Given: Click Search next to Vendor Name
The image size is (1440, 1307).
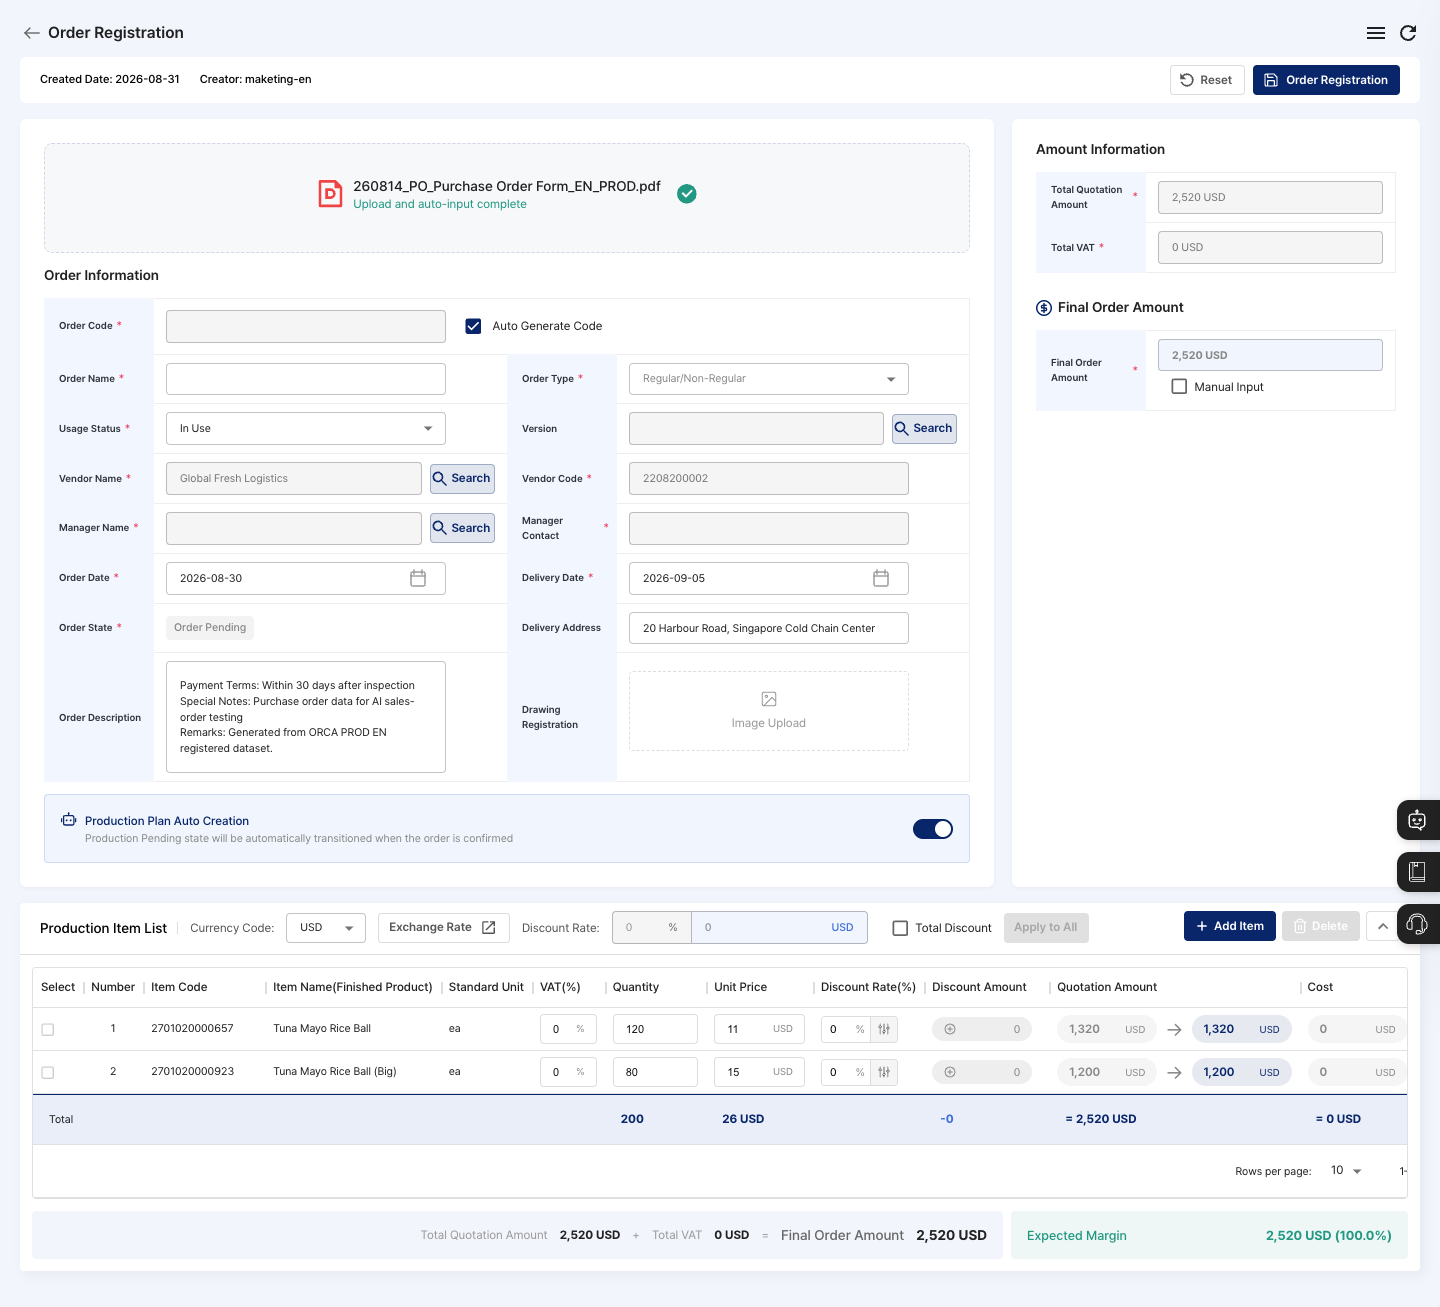Looking at the screenshot, I should 462,478.
